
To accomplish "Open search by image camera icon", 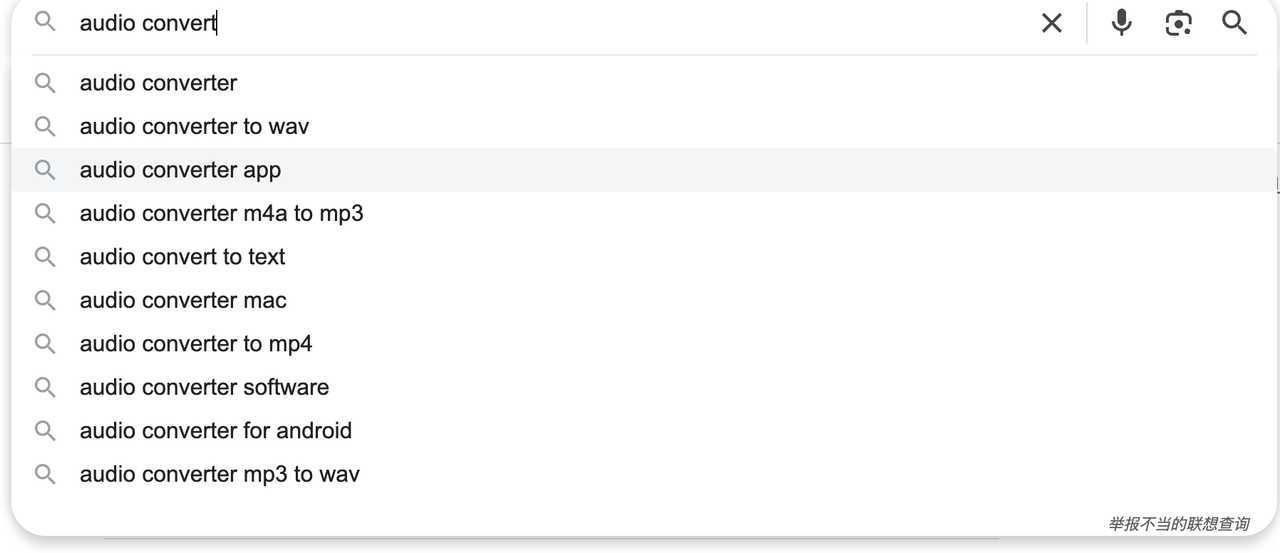I will tap(1179, 23).
